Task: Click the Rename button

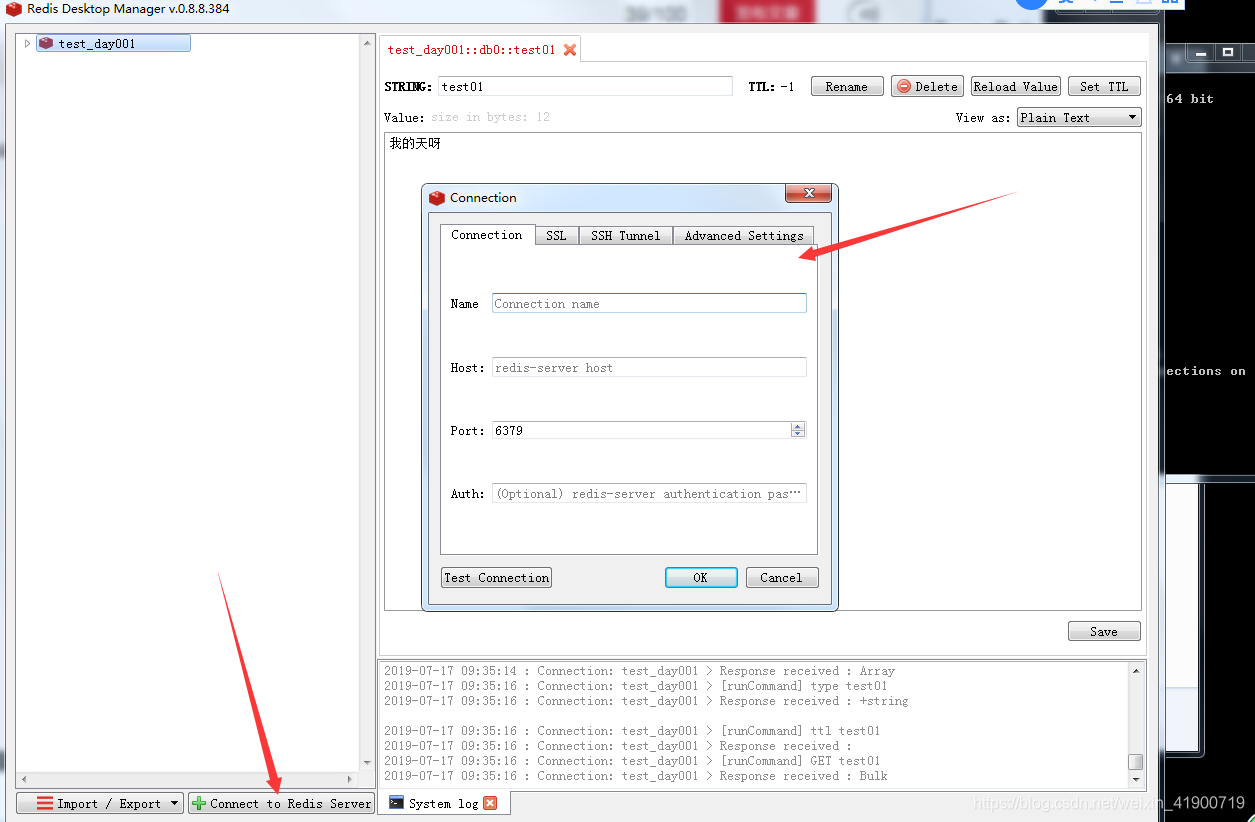Action: 847,87
